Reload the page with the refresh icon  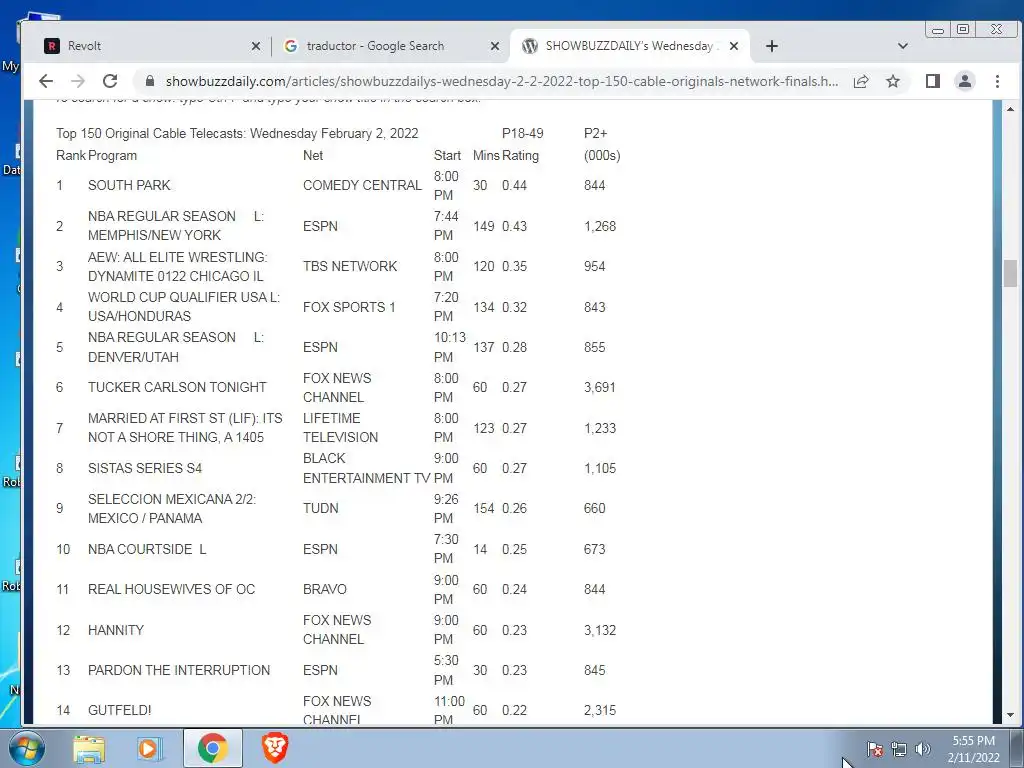[110, 81]
